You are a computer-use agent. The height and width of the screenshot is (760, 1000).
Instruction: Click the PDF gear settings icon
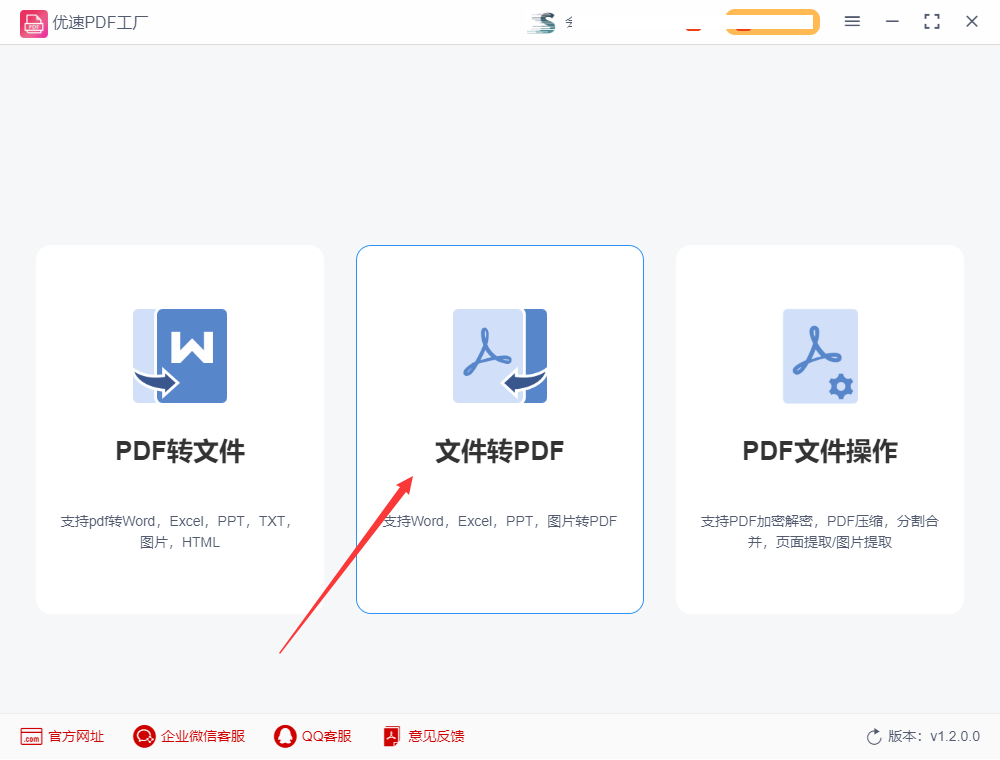click(821, 356)
